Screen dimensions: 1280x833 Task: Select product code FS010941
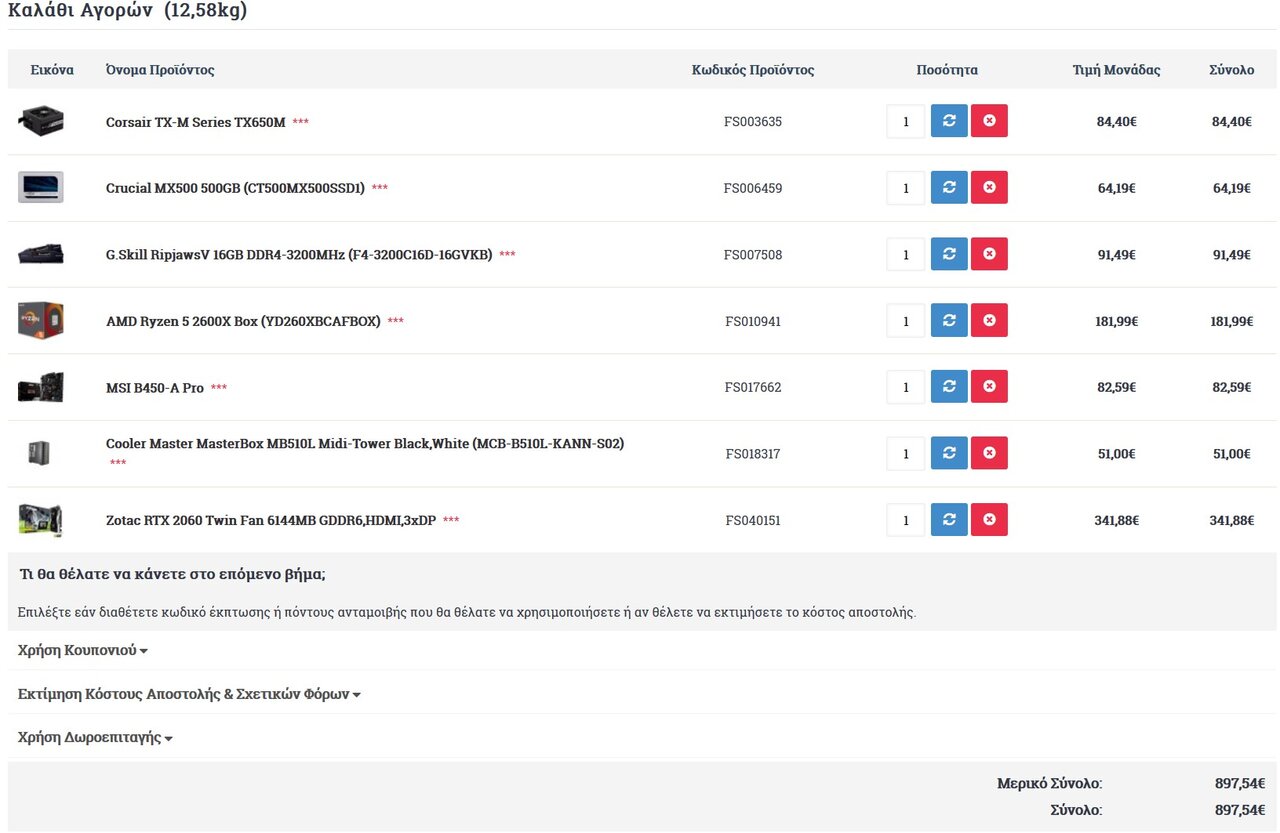[753, 321]
